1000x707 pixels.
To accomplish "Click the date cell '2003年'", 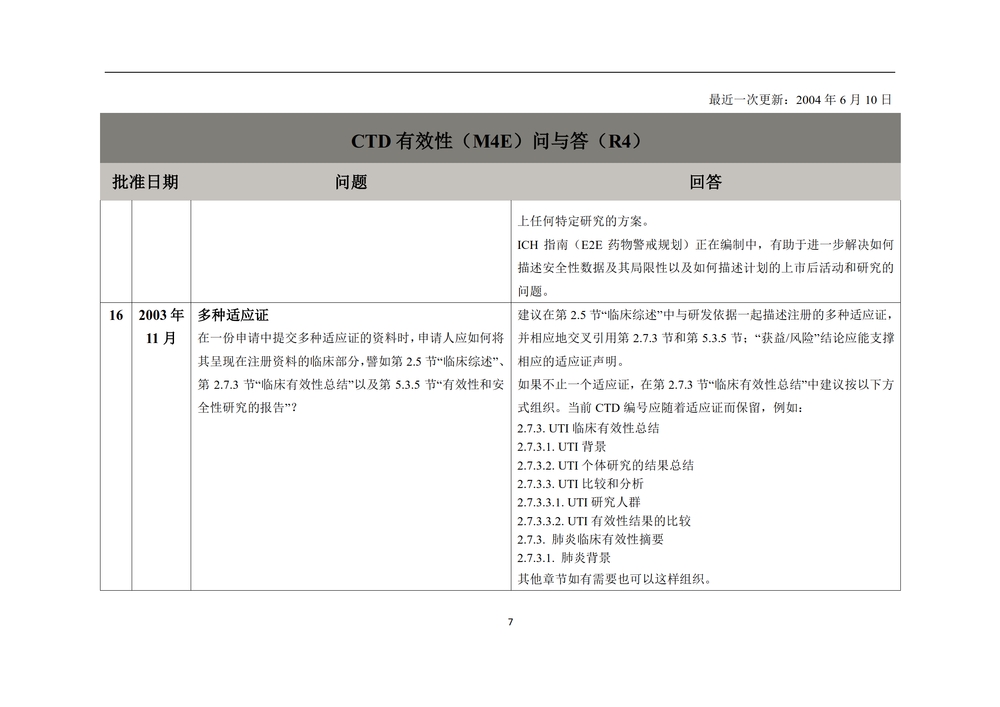I will tap(161, 315).
